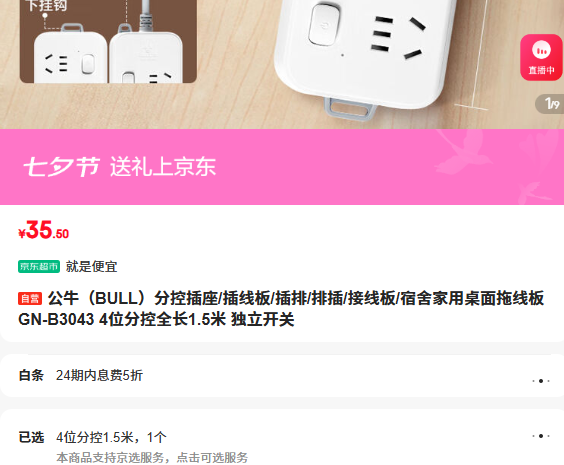Select the 白条 label
The height and width of the screenshot is (465, 564).
31,375
